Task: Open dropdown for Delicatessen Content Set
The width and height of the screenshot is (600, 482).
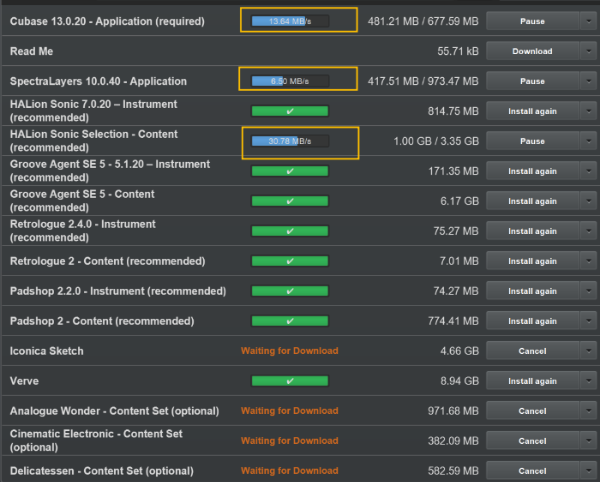Action: click(589, 471)
